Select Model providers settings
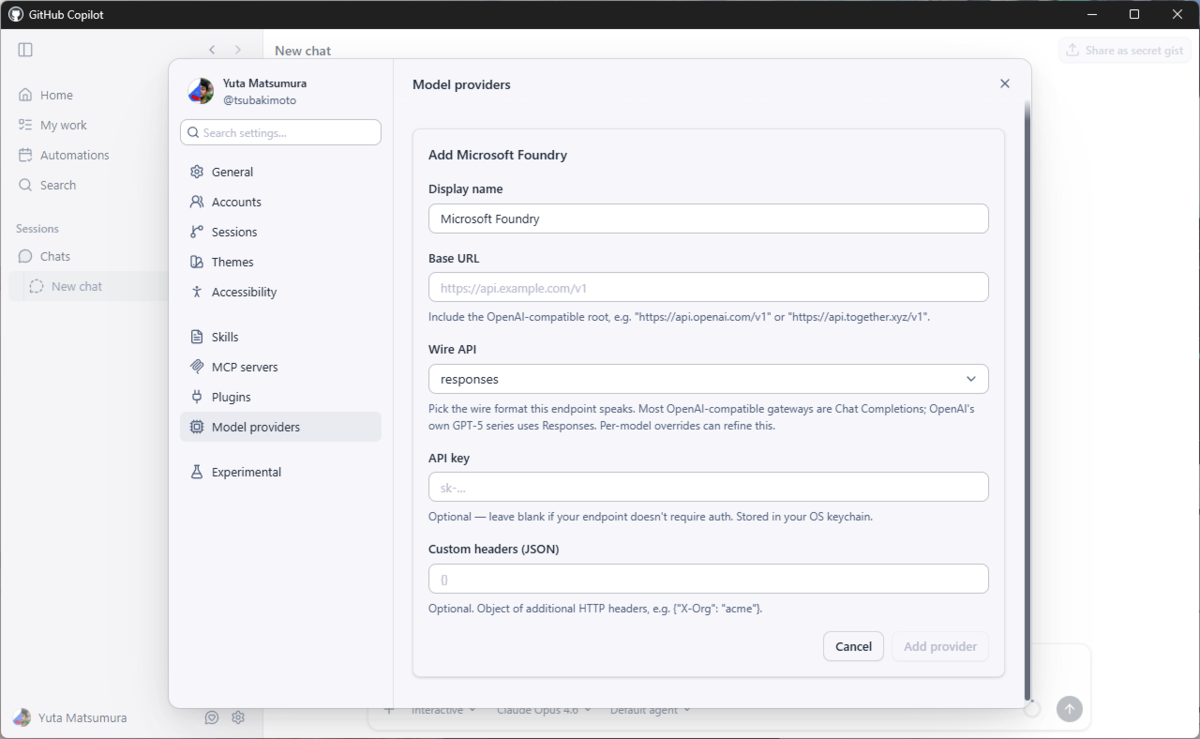This screenshot has width=1200, height=739. pyautogui.click(x=281, y=427)
